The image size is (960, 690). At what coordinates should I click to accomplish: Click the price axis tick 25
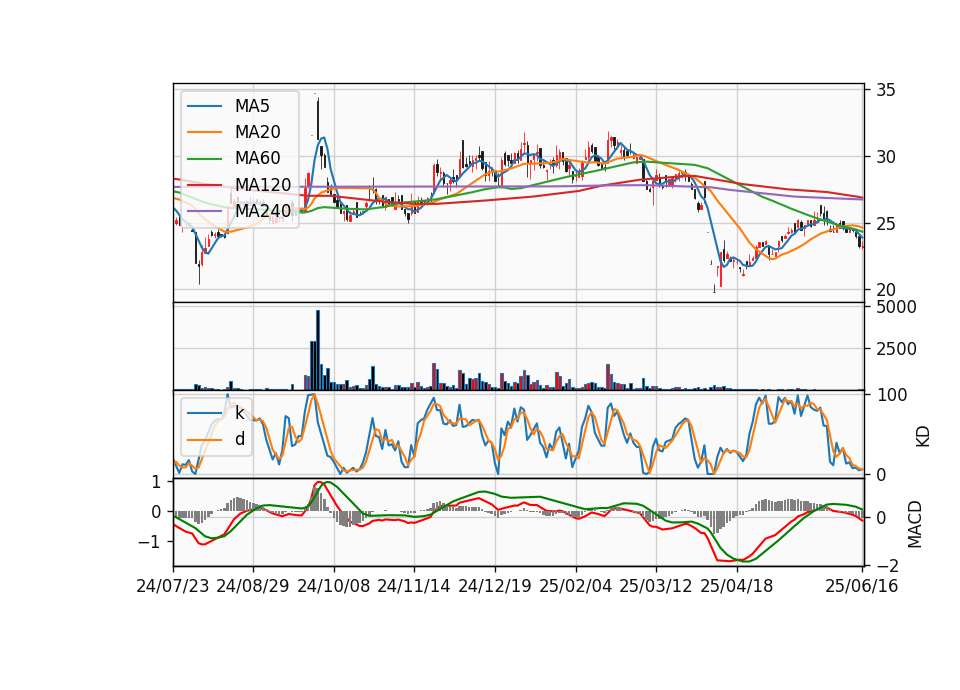tap(886, 223)
